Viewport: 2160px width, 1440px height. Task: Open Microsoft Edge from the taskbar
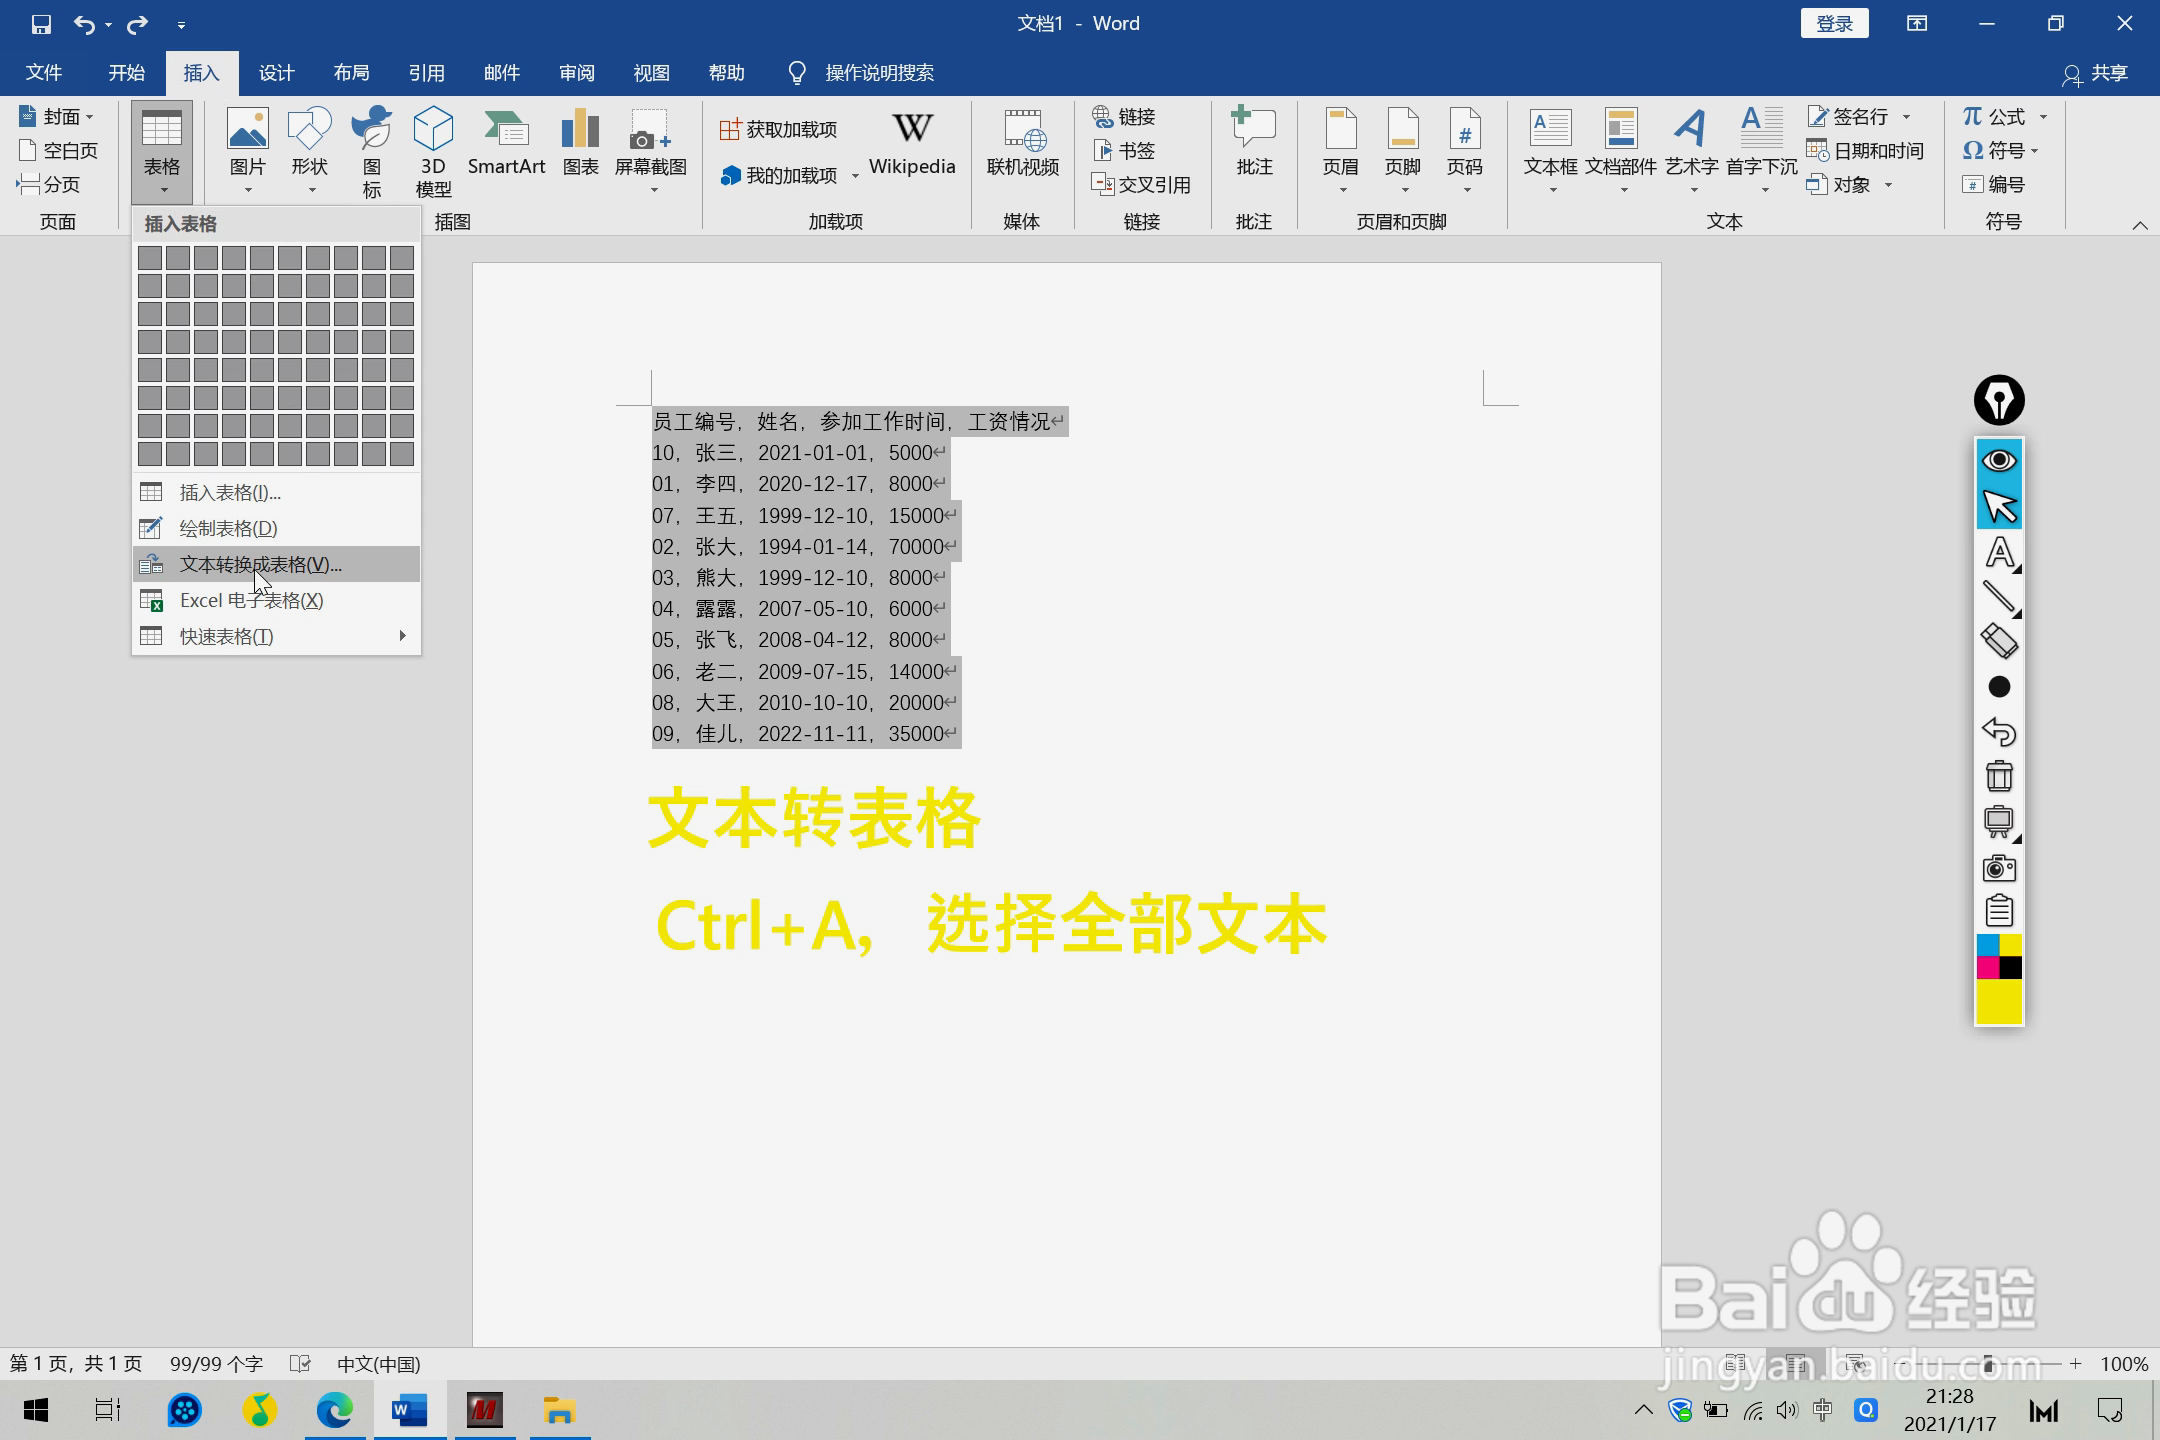point(334,1410)
